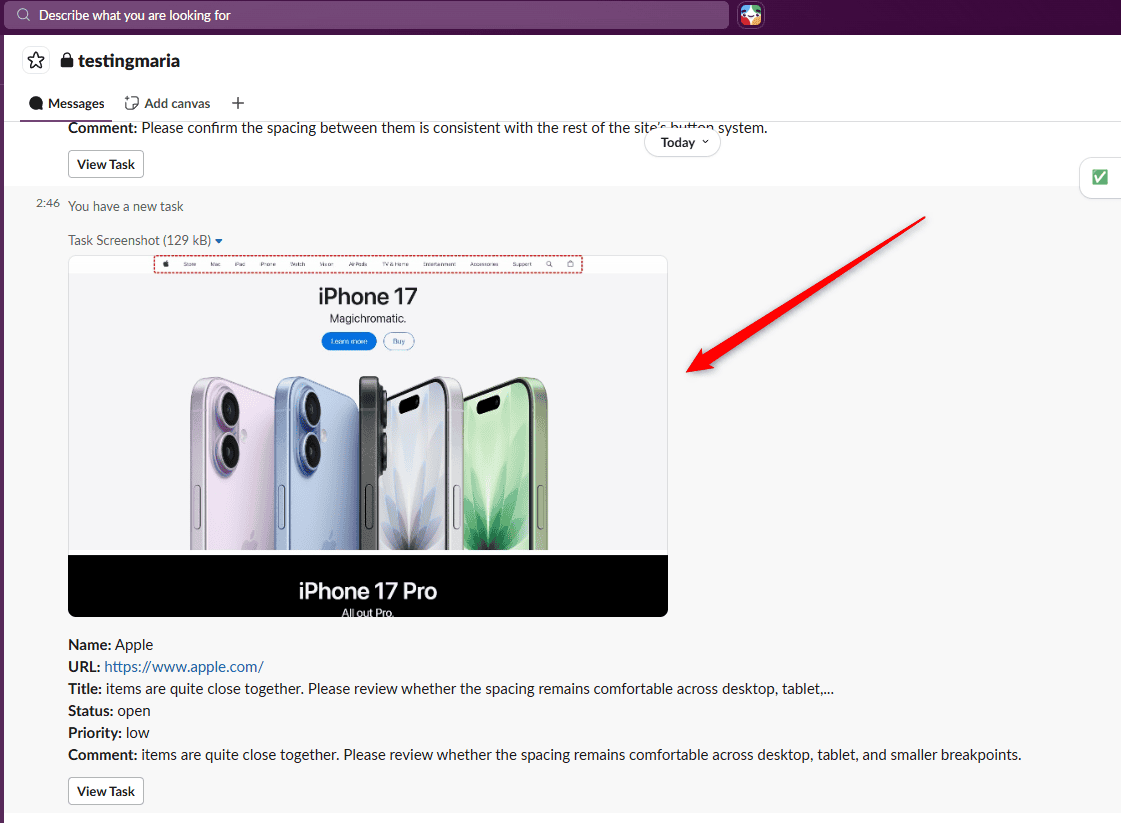The height and width of the screenshot is (823, 1121).
Task: Add a new tab with plus icon
Action: (238, 104)
